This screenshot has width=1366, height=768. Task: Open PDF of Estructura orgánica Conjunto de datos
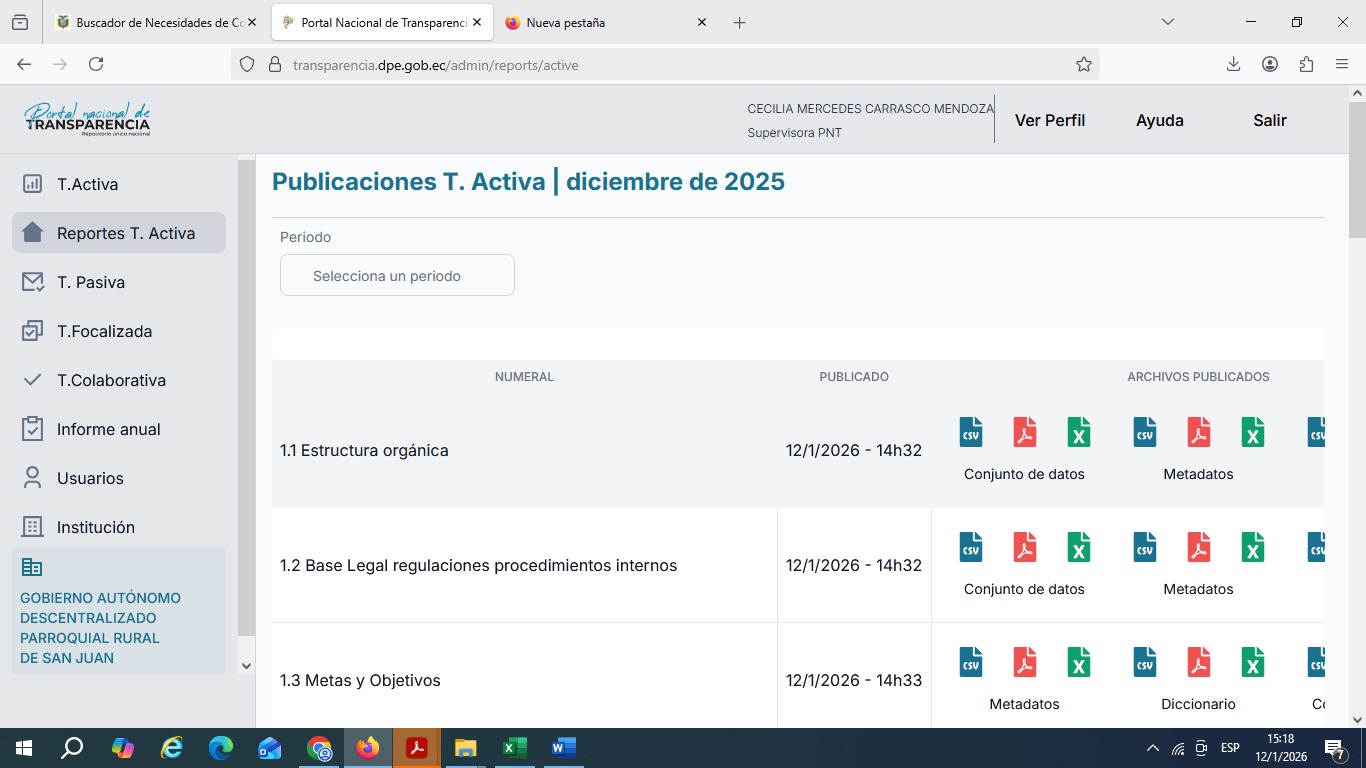[1024, 432]
